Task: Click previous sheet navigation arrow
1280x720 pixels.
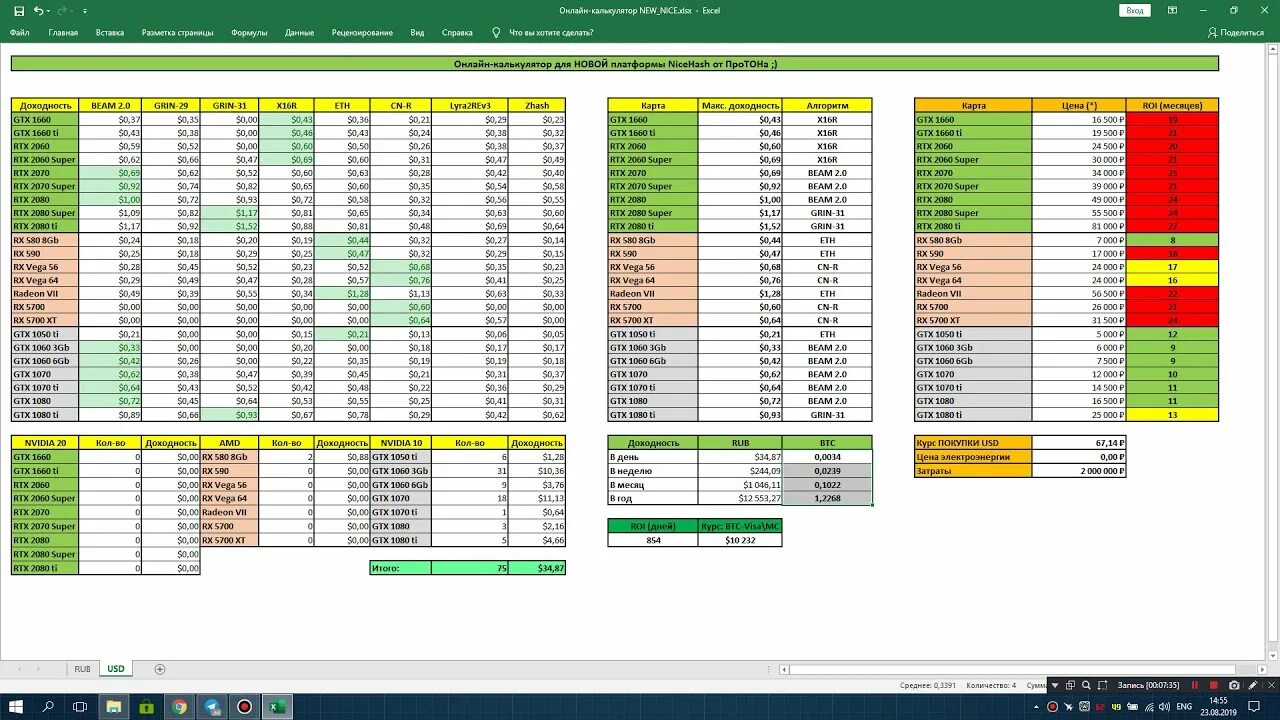Action: coord(20,669)
